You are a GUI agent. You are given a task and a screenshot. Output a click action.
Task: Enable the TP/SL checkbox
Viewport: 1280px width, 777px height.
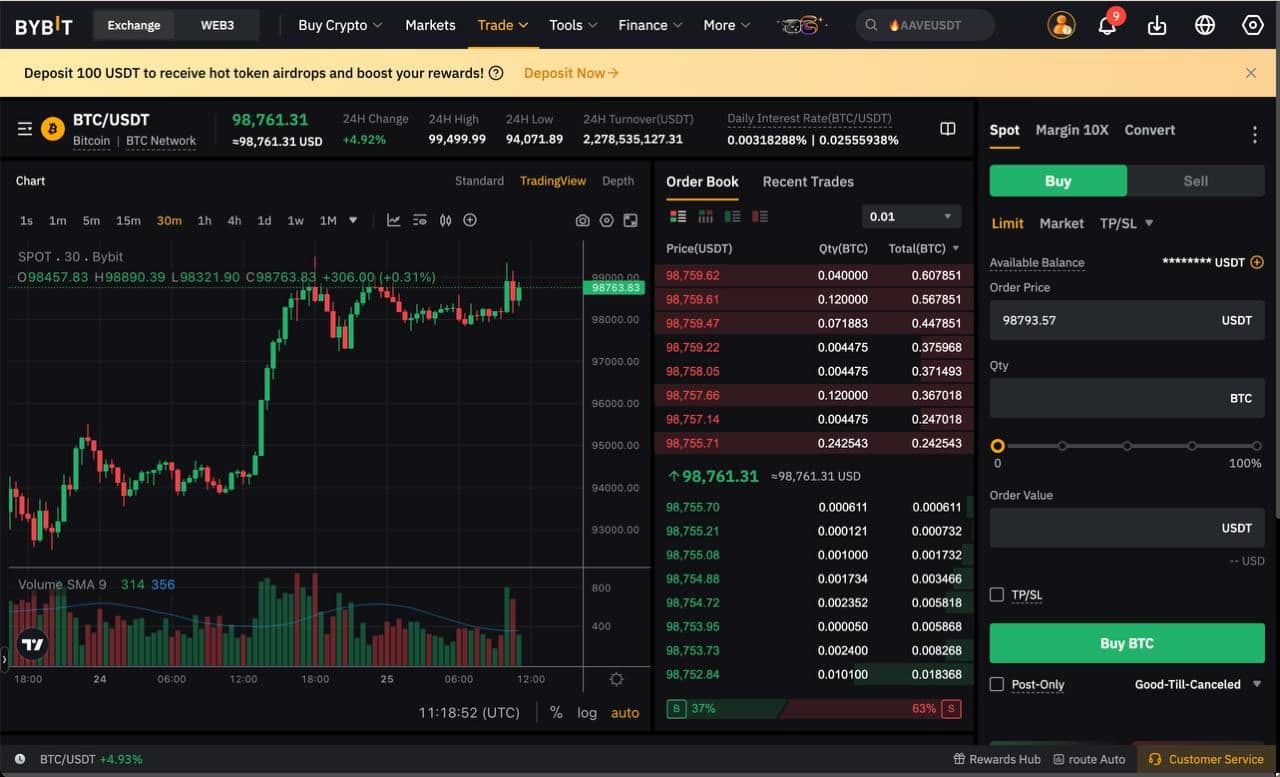point(997,594)
